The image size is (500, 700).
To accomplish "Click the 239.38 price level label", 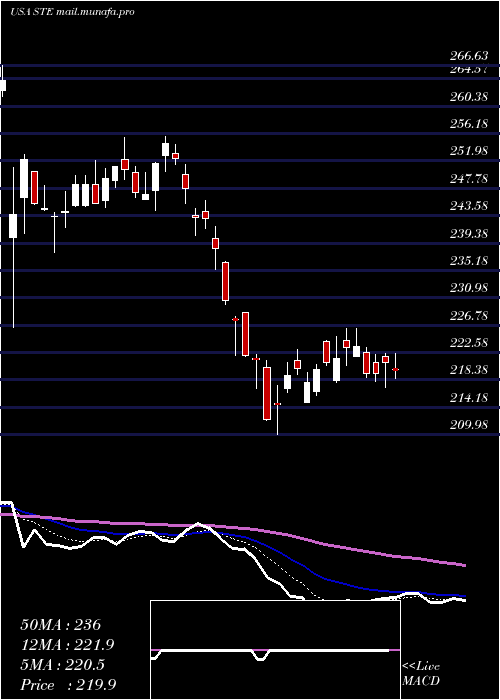I will click(468, 233).
